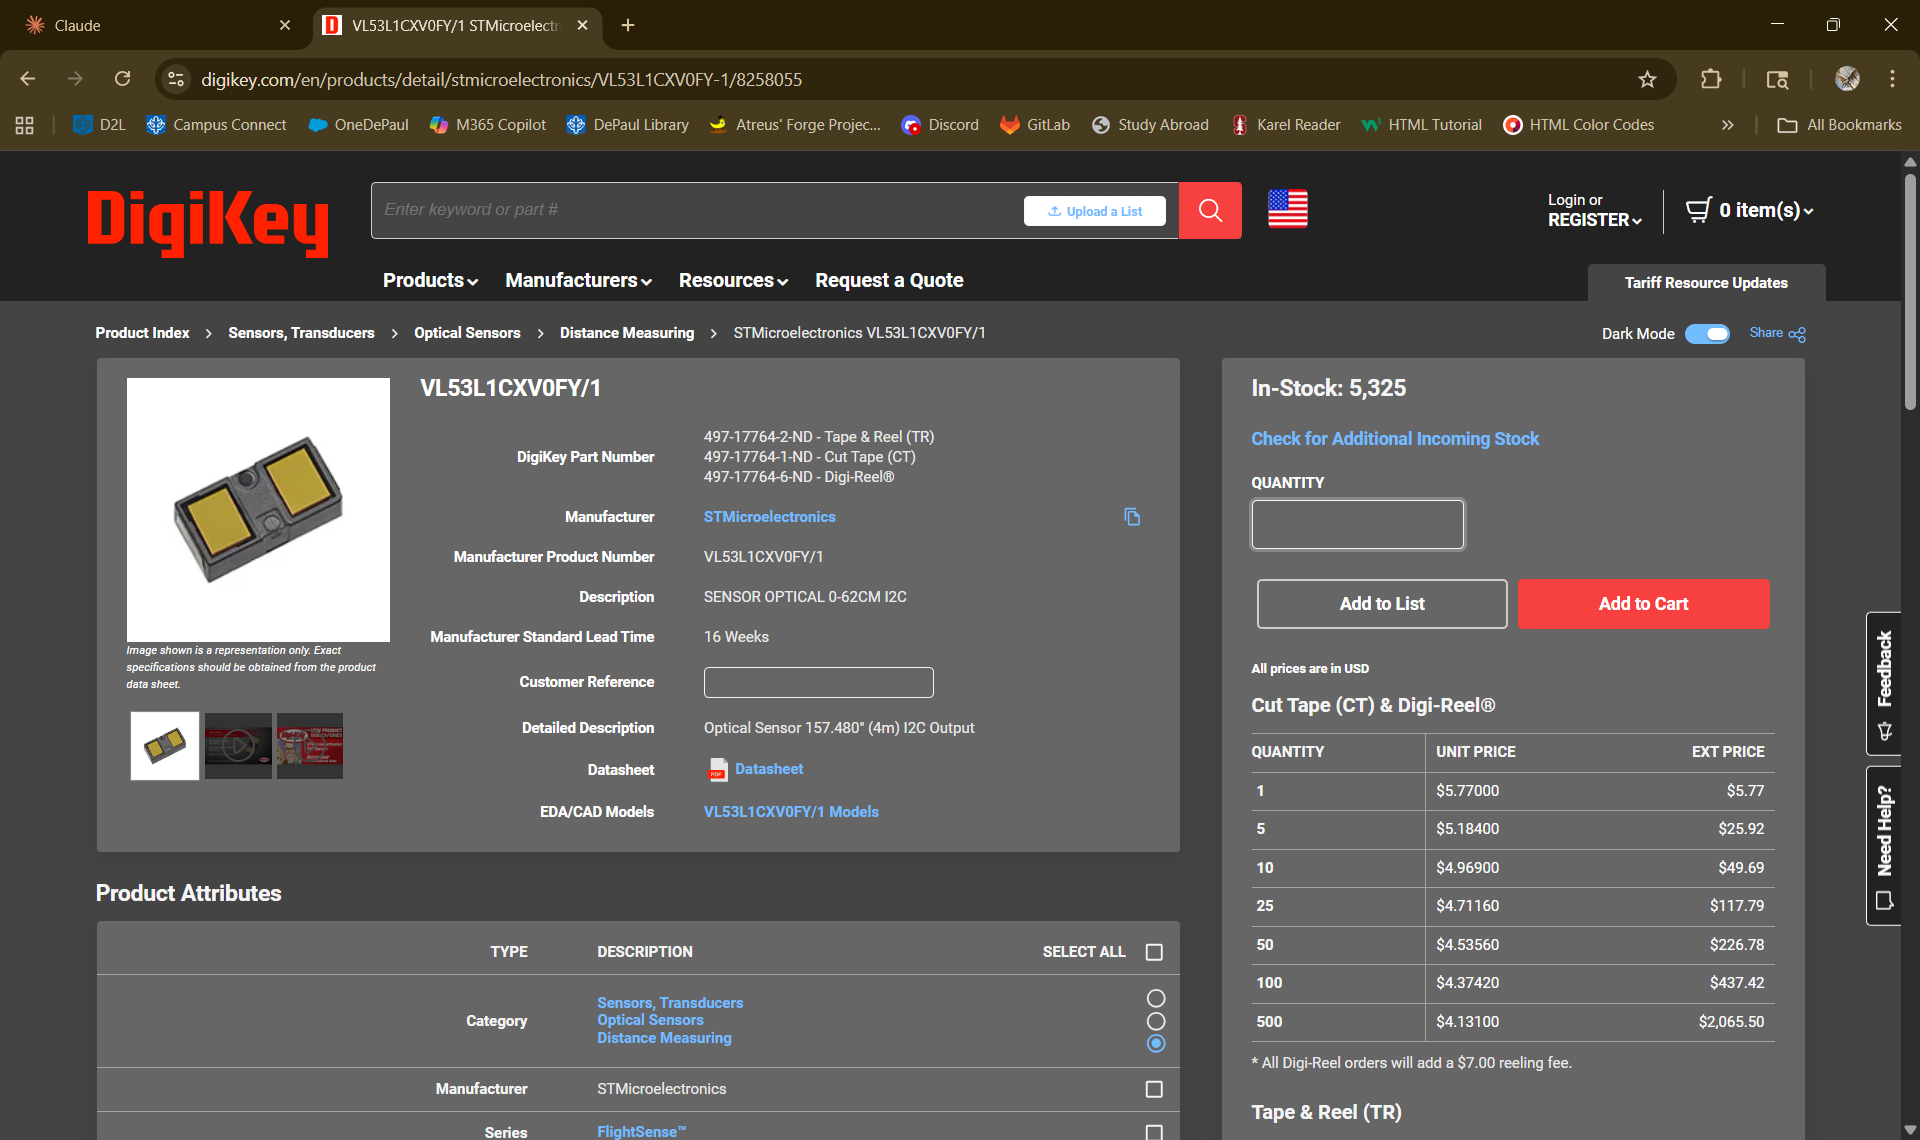
Task: Open the Share icon link
Action: tap(1796, 334)
